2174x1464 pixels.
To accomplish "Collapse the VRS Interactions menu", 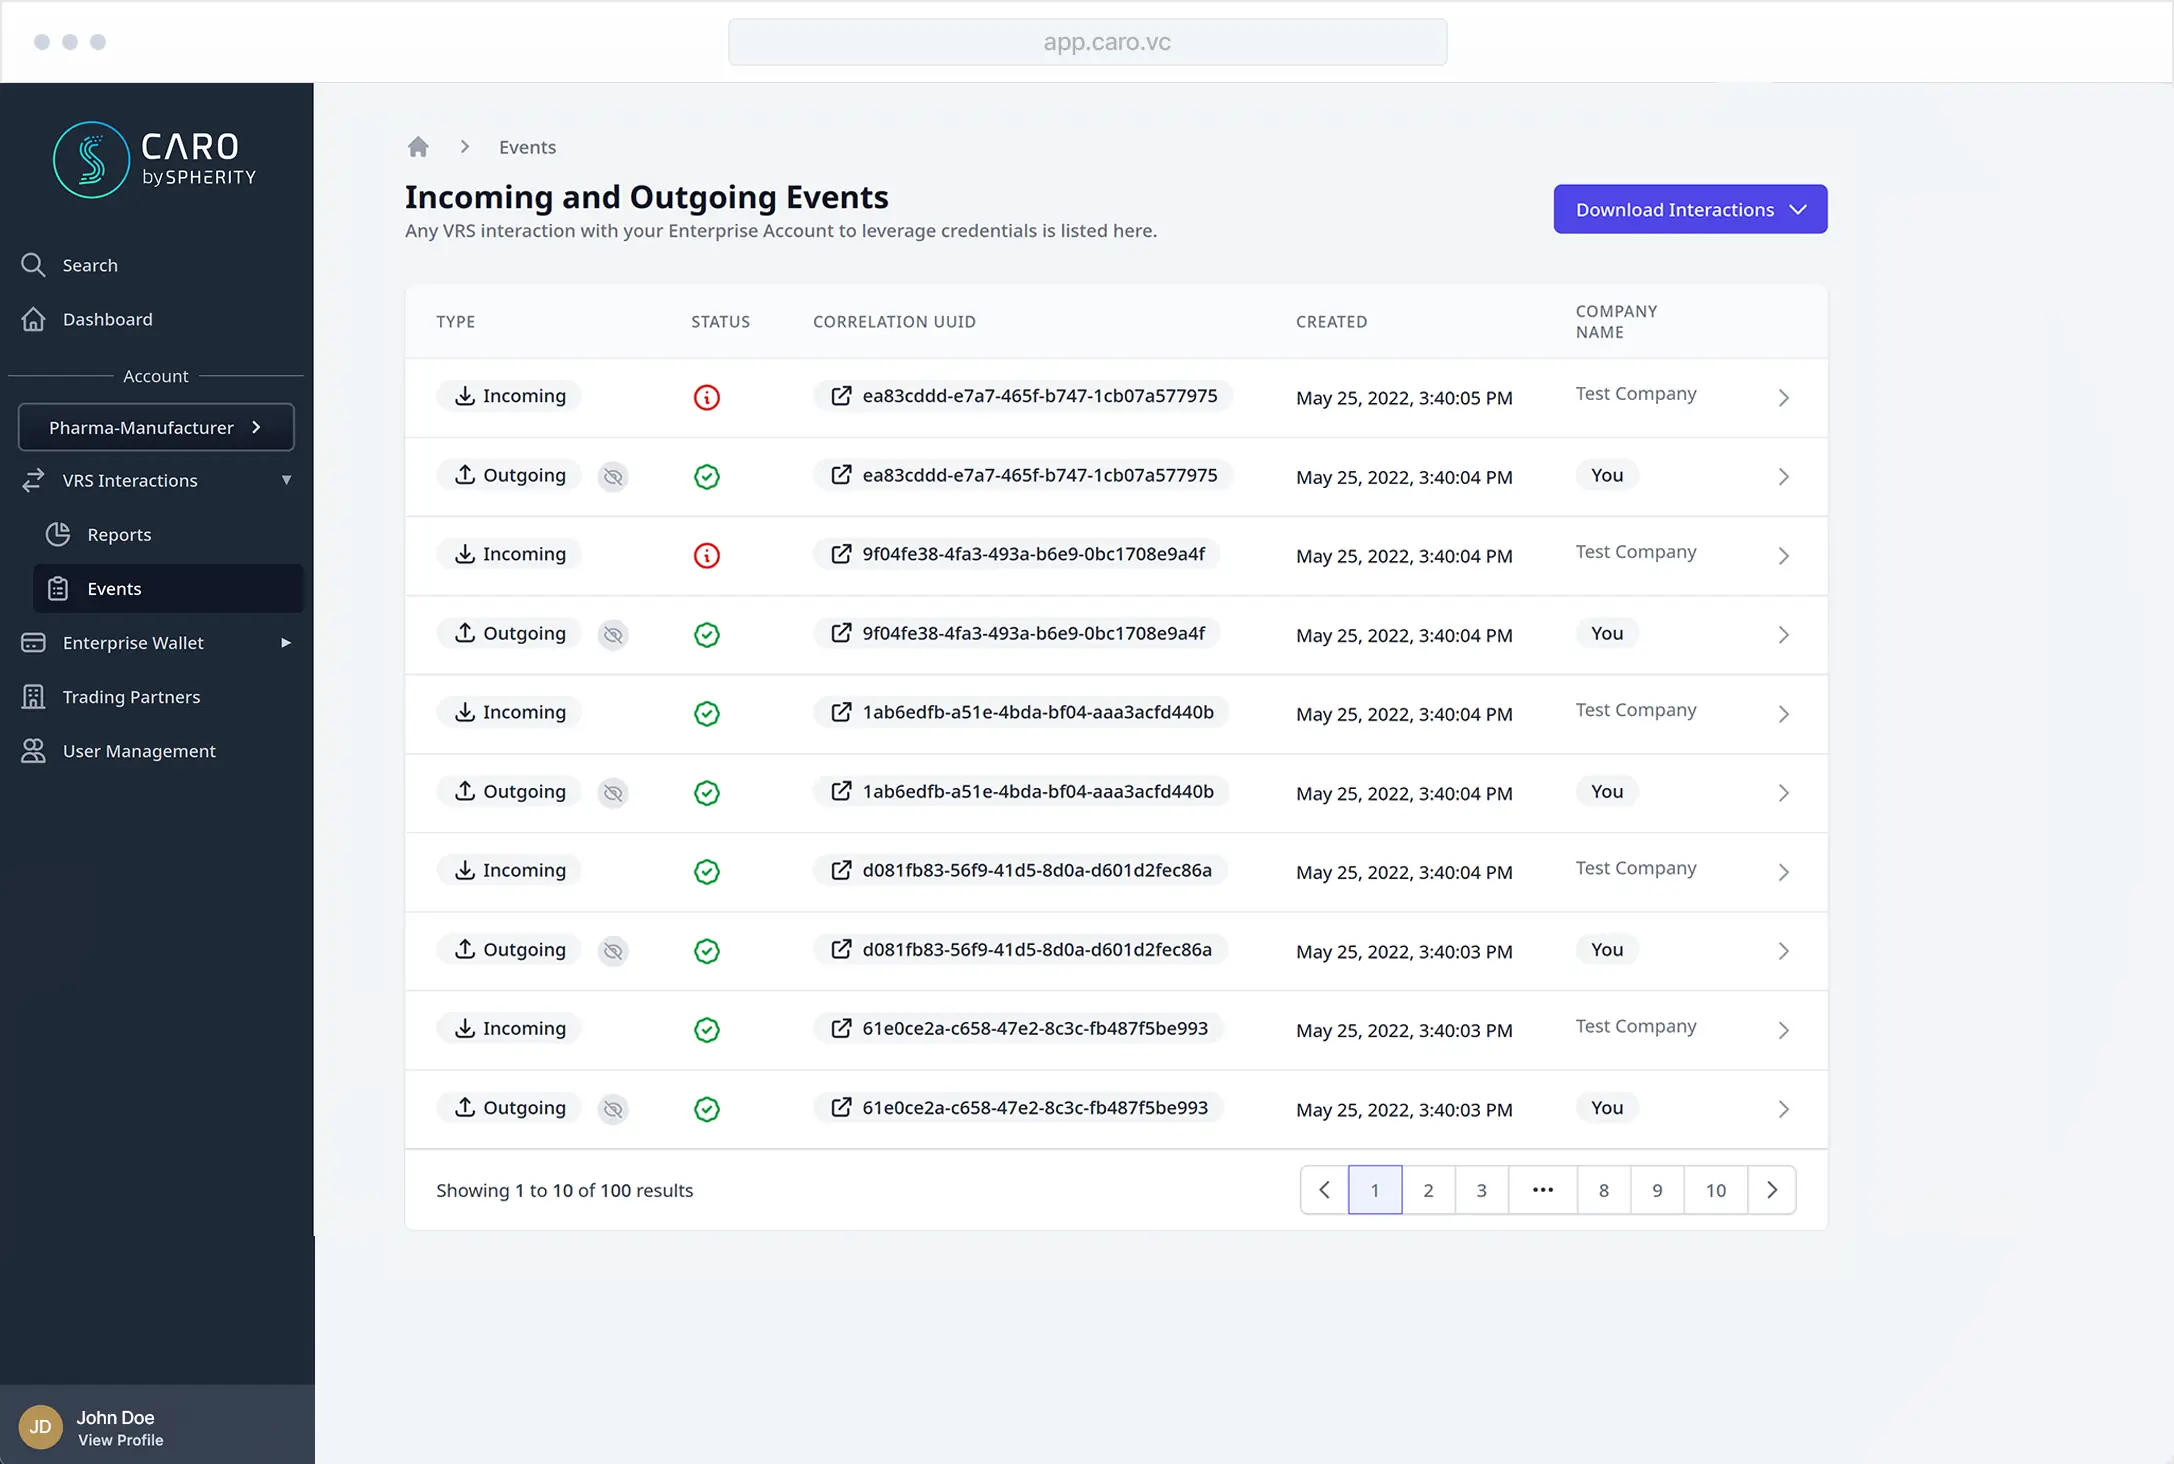I will (286, 480).
